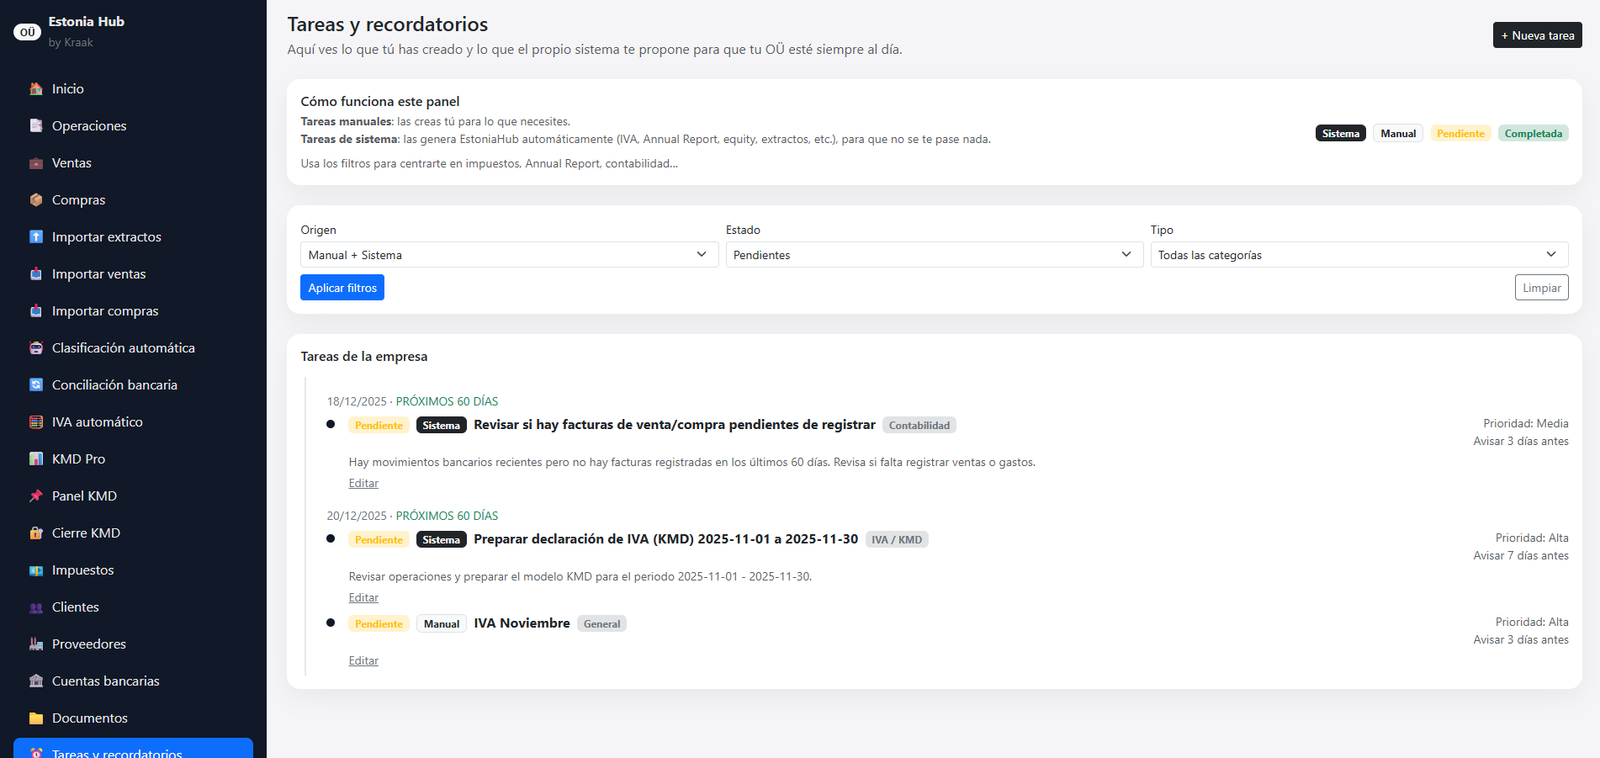Select Tareas y recordatorios in sidebar

coord(117,751)
